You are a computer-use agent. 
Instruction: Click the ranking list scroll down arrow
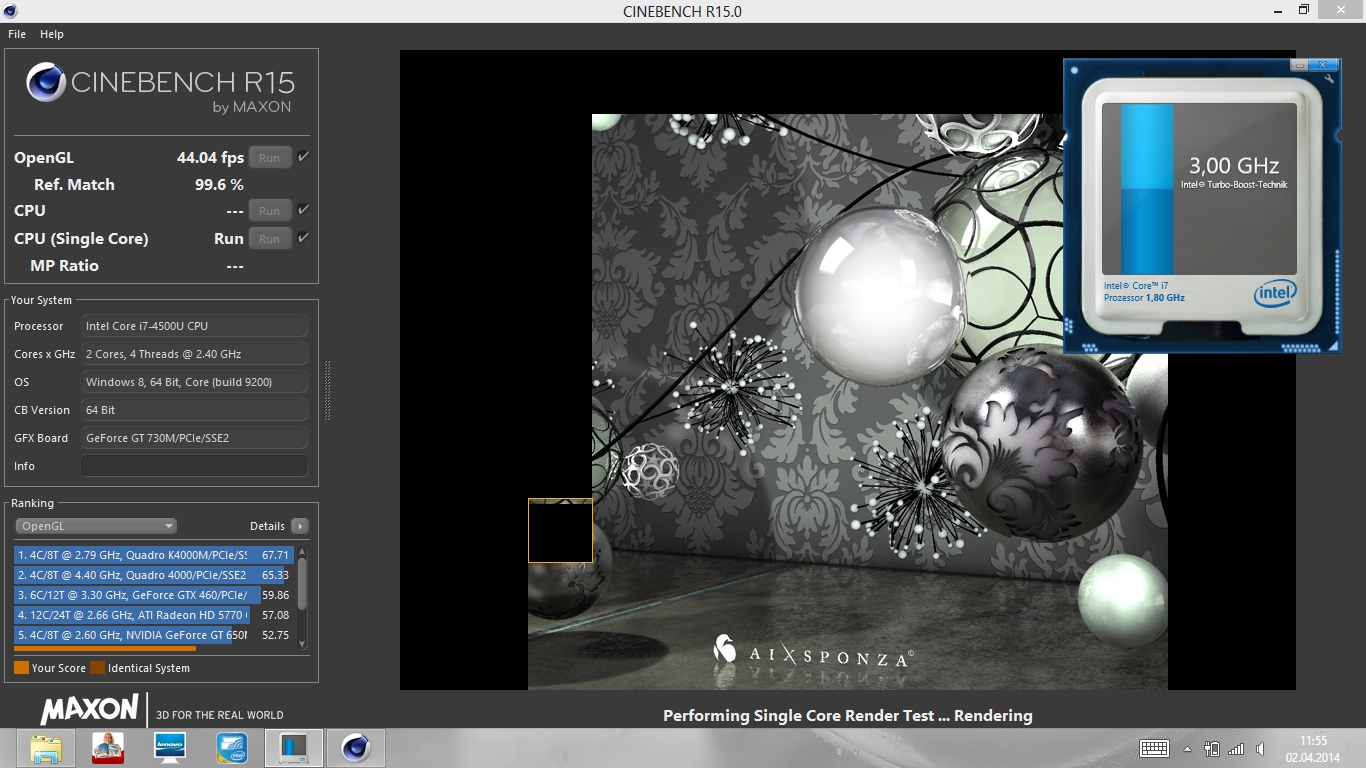302,645
